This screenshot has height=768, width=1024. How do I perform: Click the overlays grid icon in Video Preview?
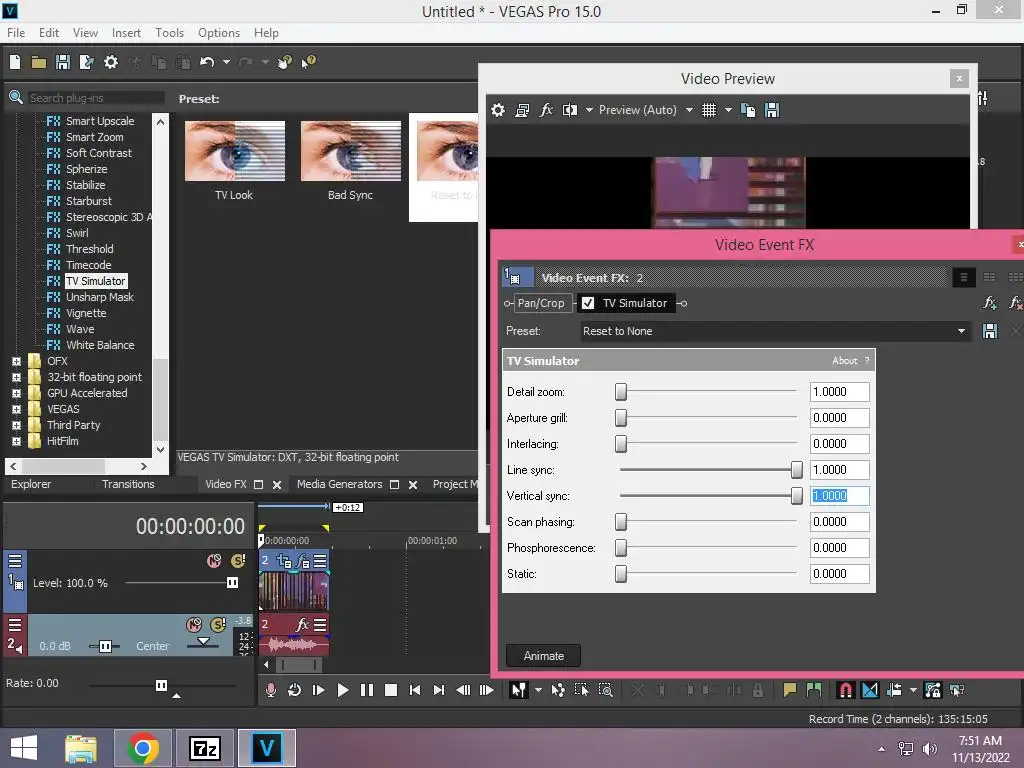[709, 110]
